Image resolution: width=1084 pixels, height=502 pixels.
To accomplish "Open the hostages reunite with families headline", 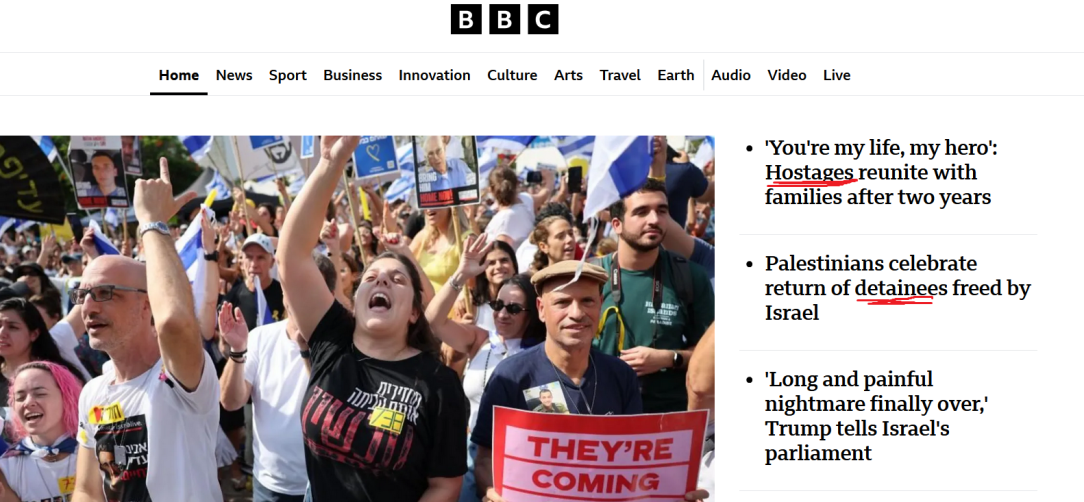I will tap(881, 172).
